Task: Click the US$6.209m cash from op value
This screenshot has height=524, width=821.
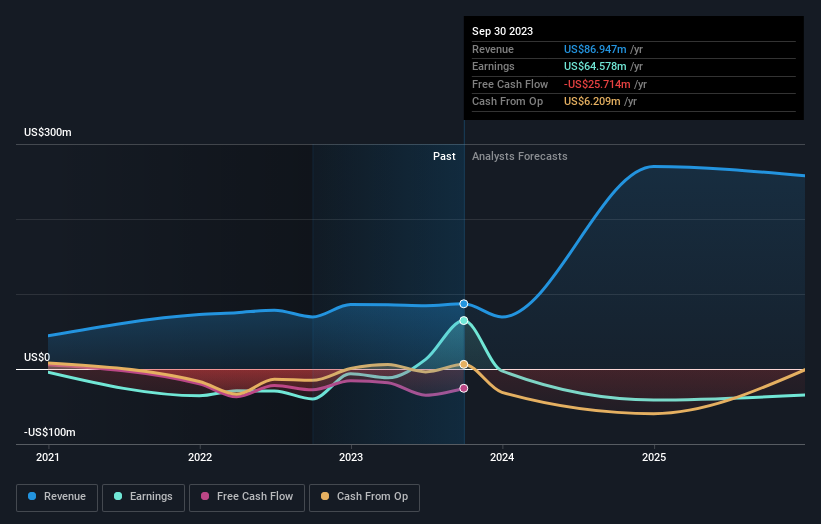Action: (x=592, y=102)
